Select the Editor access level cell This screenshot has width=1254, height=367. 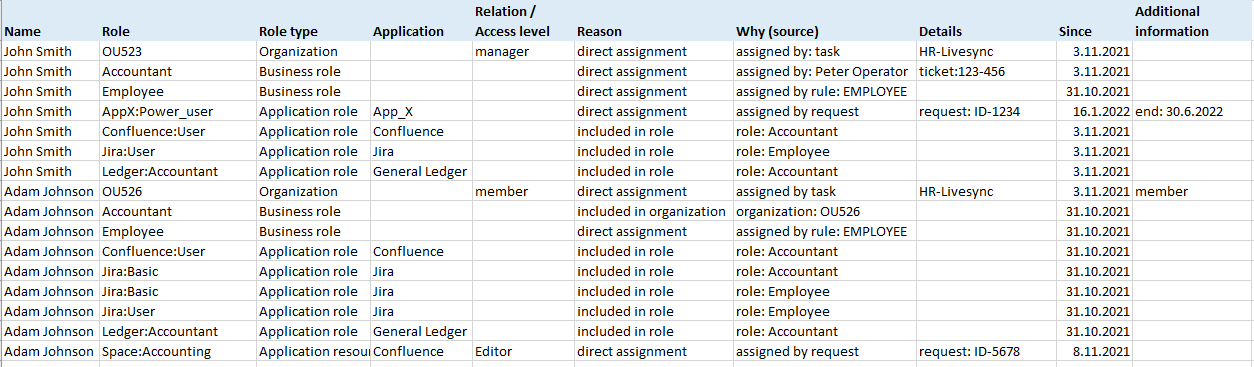[x=523, y=351]
